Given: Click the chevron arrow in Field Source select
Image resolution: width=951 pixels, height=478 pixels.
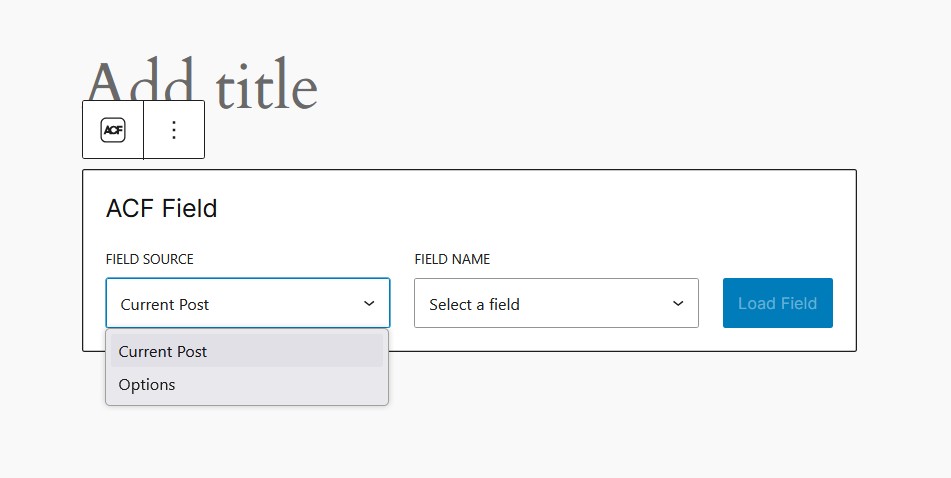Looking at the screenshot, I should pyautogui.click(x=369, y=303).
